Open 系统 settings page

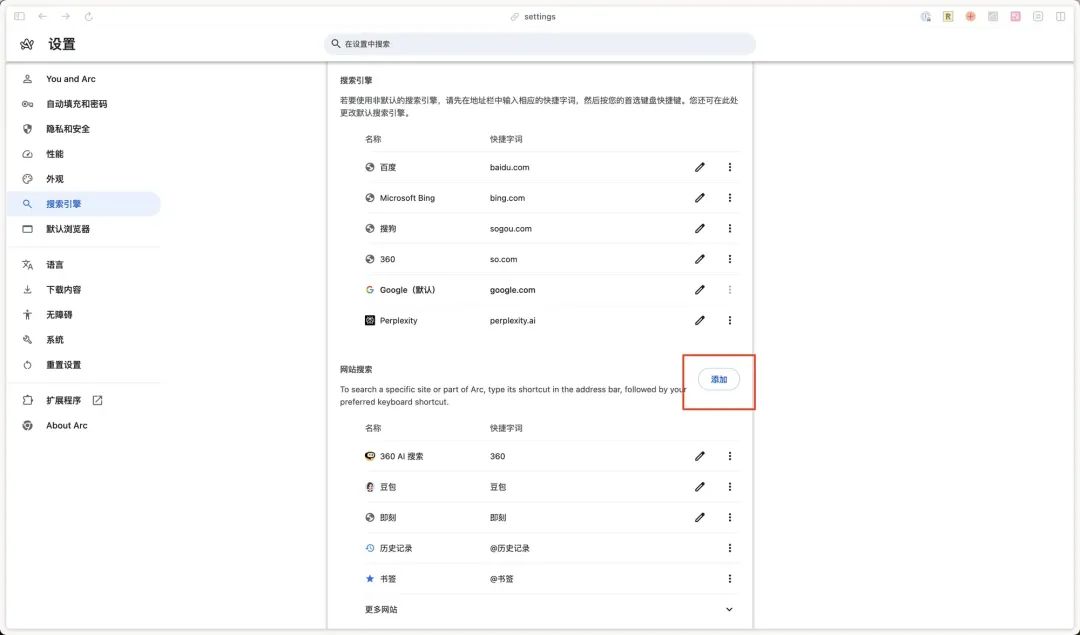(x=83, y=340)
